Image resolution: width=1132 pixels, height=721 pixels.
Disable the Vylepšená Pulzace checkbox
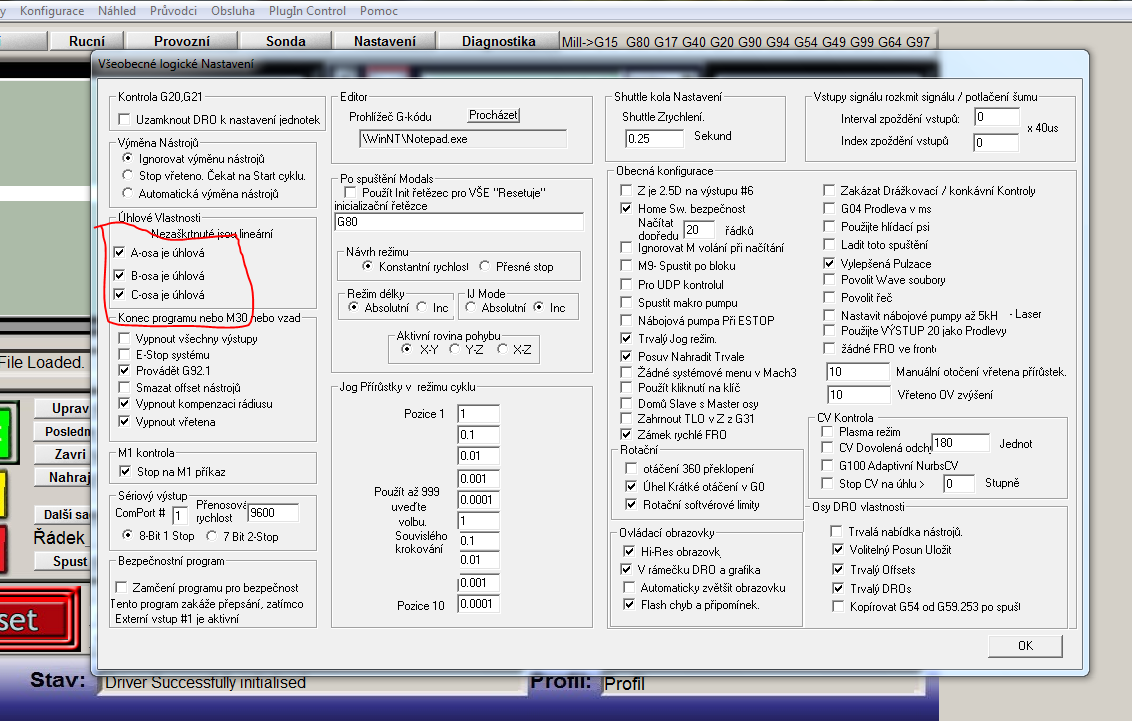point(829,263)
